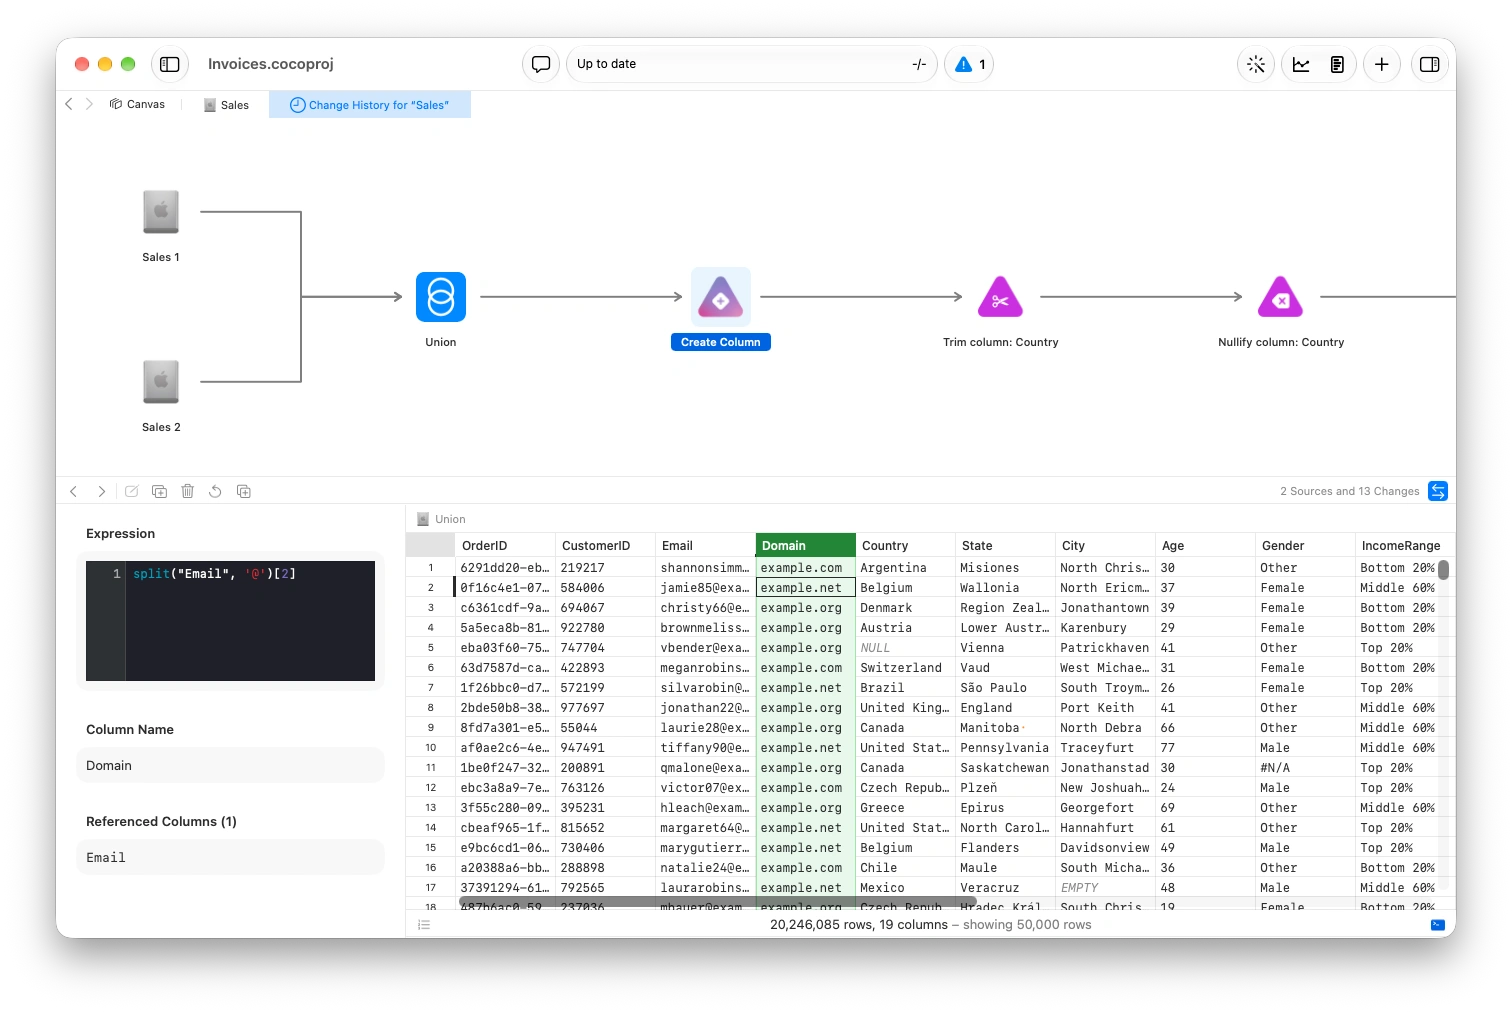Click the duplicate-plus icon after revert arrow
Screen dimensions: 1512x1012
243,491
